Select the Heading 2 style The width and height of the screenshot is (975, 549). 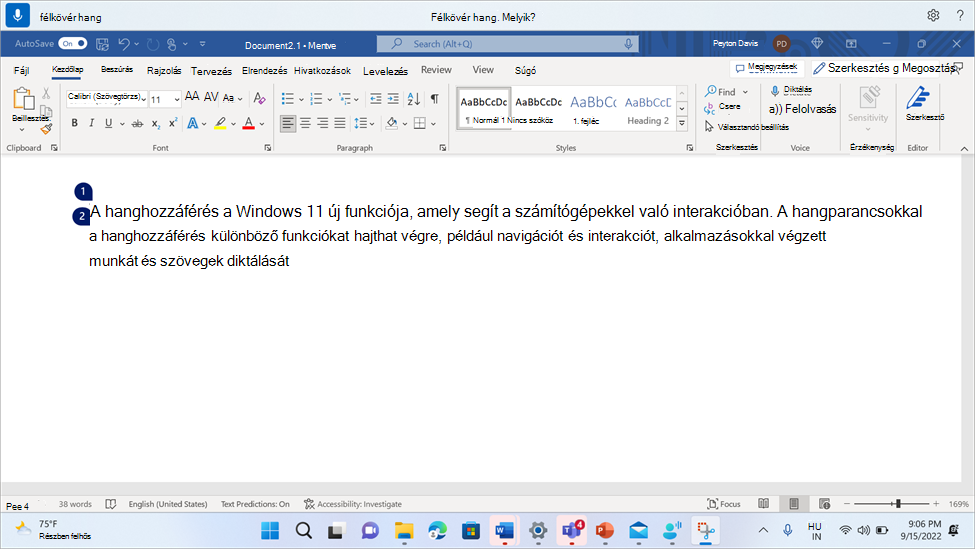pyautogui.click(x=648, y=109)
